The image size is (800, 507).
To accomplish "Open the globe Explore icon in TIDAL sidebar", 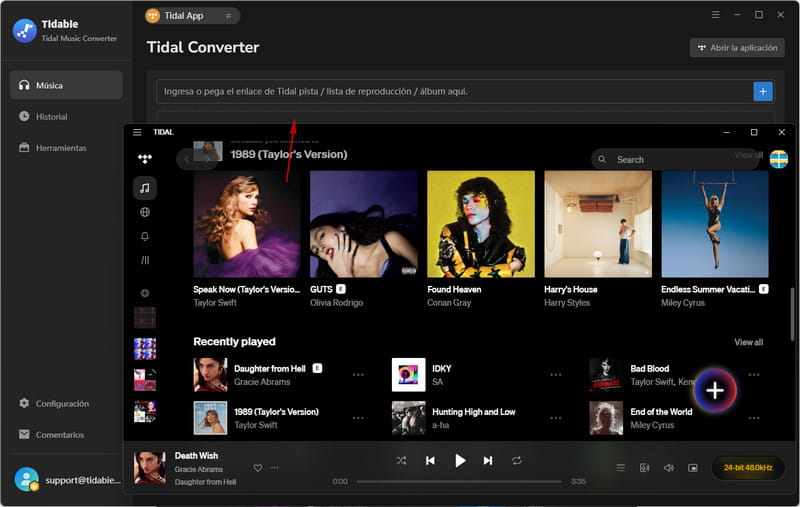I will pyautogui.click(x=145, y=212).
